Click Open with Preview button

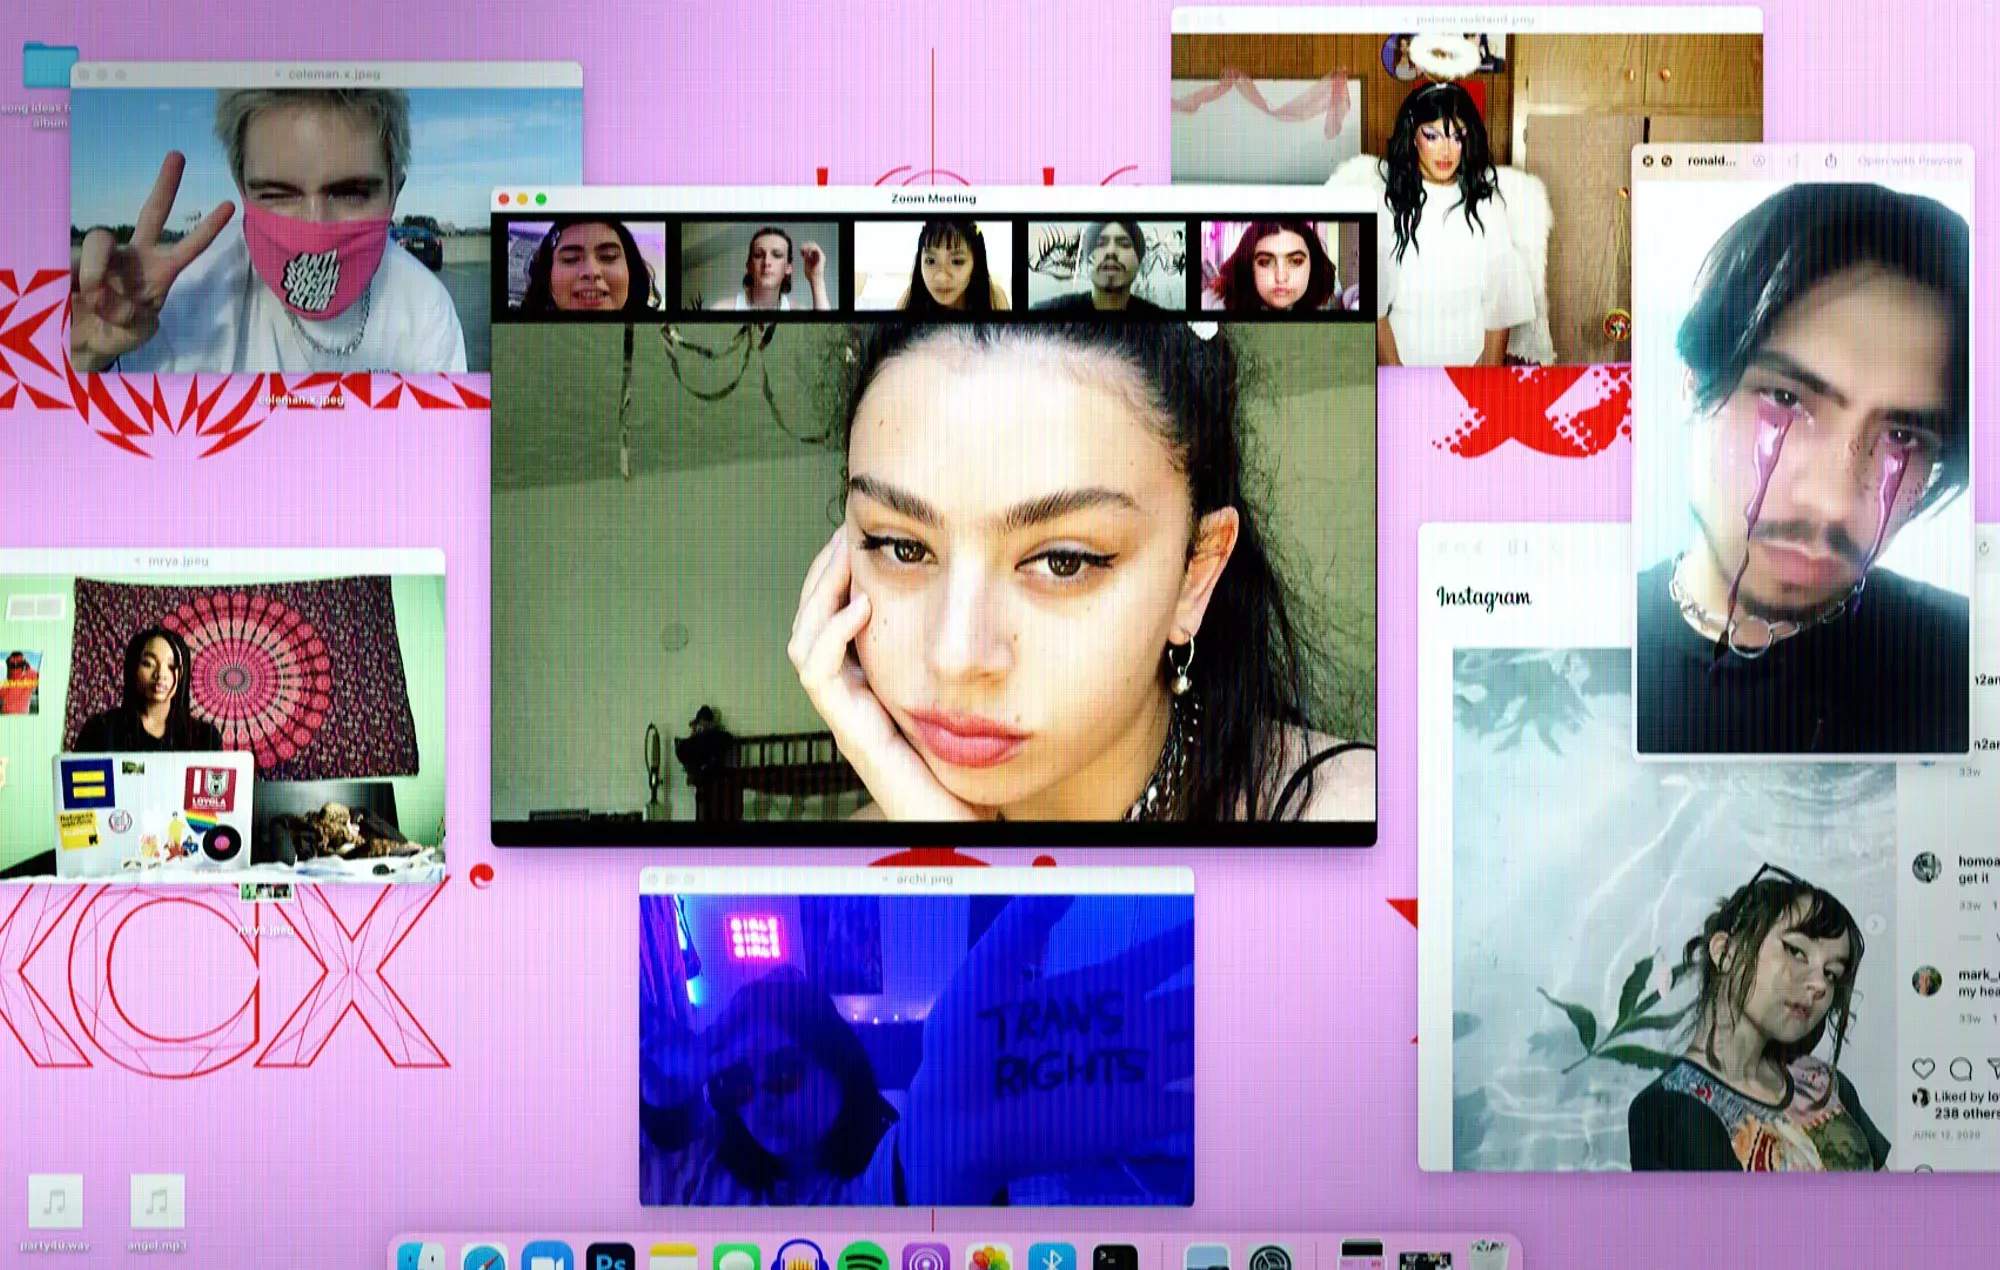pos(1909,160)
